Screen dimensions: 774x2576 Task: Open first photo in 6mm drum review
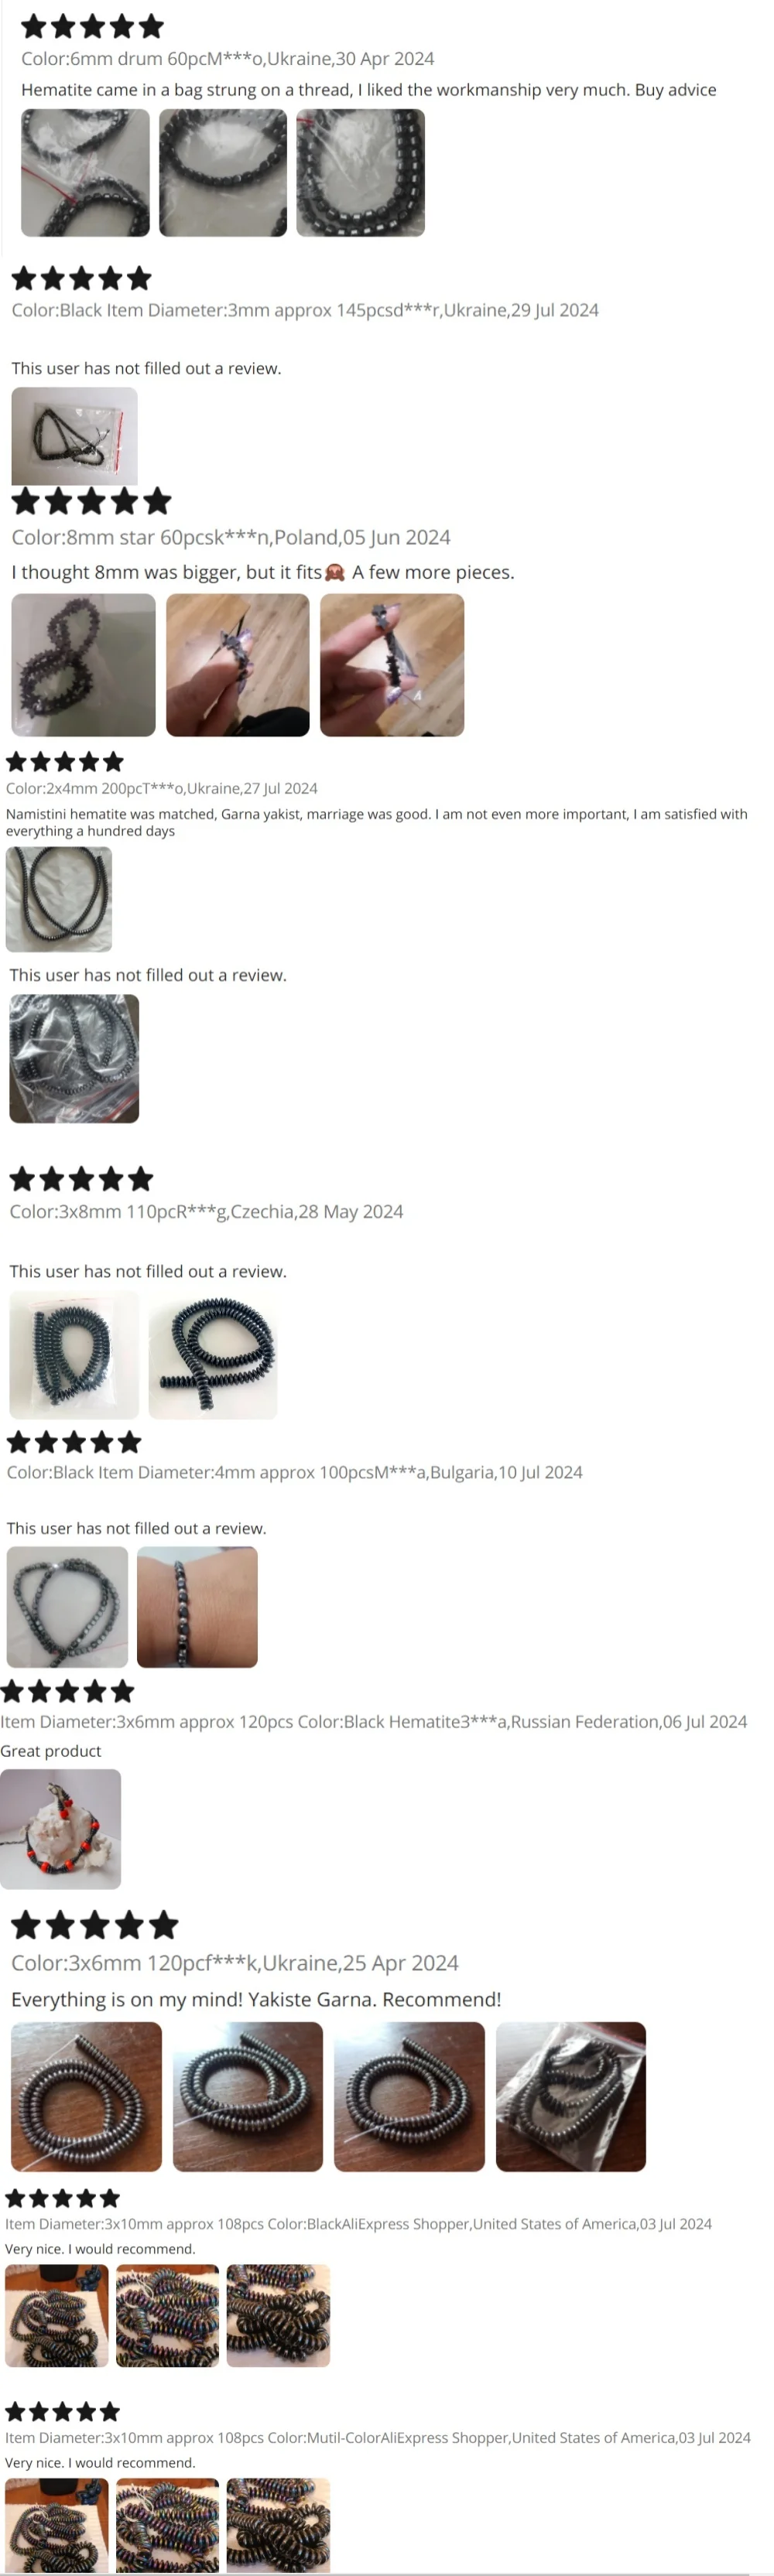pos(85,173)
